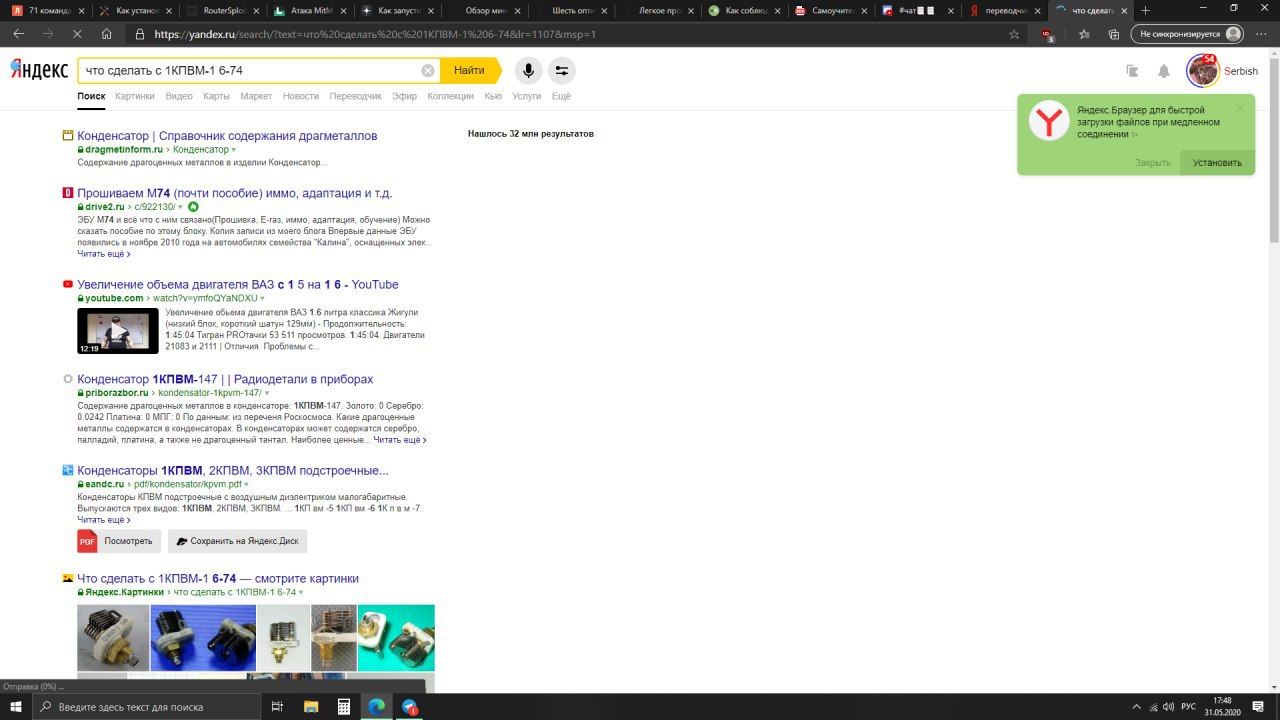Image resolution: width=1280 pixels, height=720 pixels.
Task: Click the Serbish profile avatar
Action: (x=1202, y=71)
